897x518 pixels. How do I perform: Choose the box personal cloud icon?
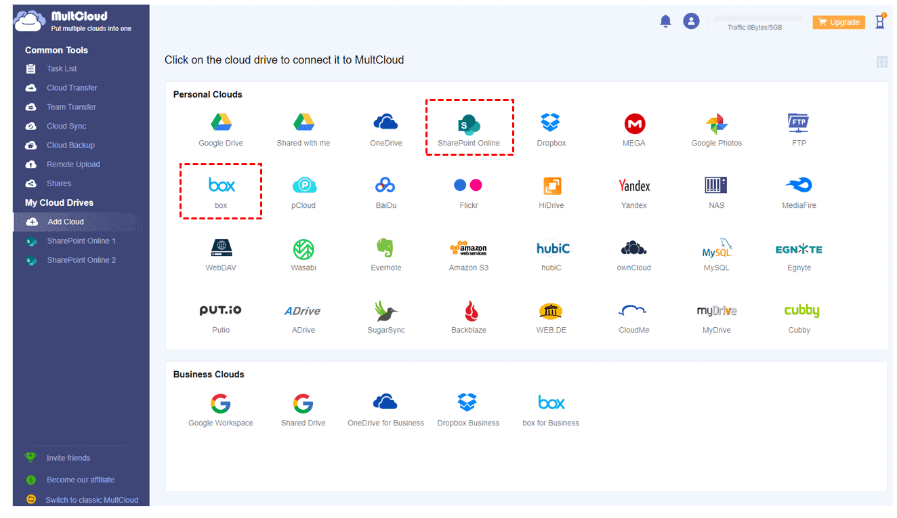(x=221, y=185)
